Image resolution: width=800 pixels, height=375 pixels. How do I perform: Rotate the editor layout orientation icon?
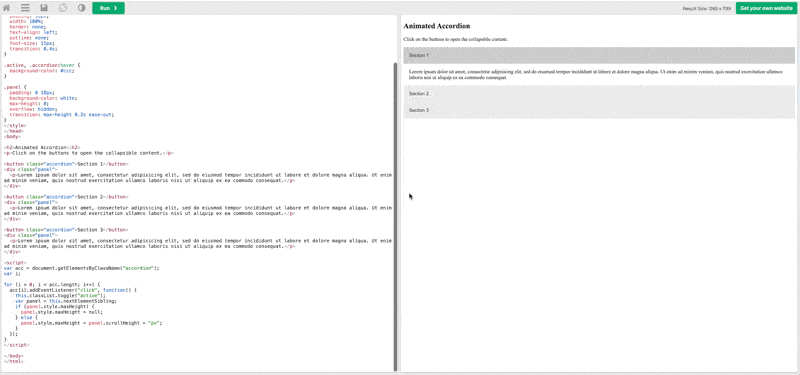coord(62,8)
